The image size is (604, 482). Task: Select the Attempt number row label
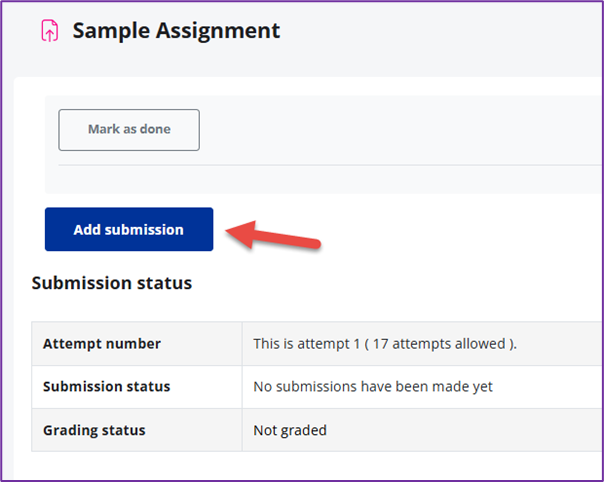[x=102, y=344]
